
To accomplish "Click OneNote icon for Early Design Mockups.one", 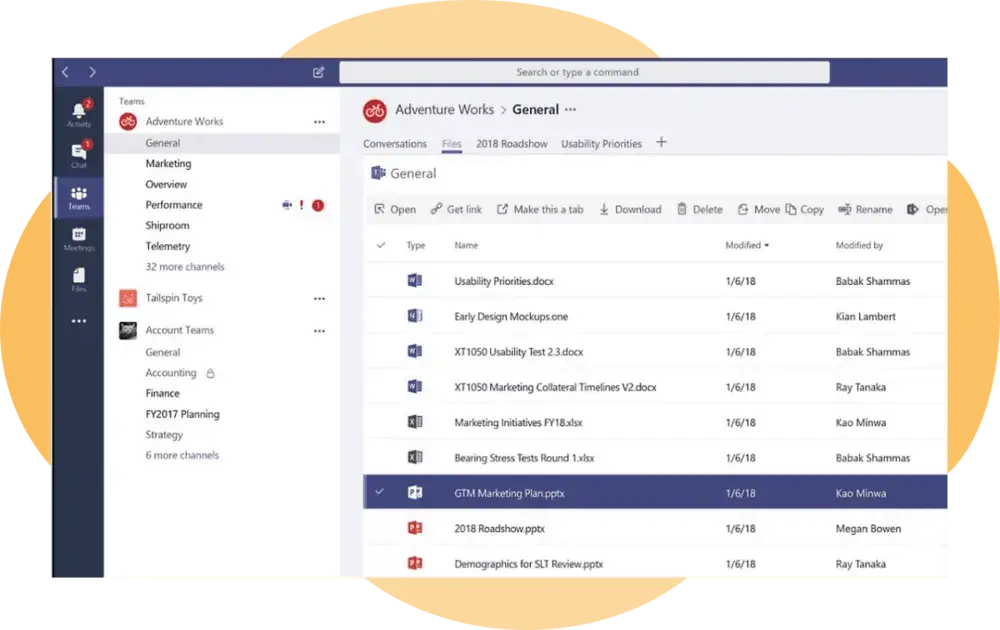I will point(415,316).
